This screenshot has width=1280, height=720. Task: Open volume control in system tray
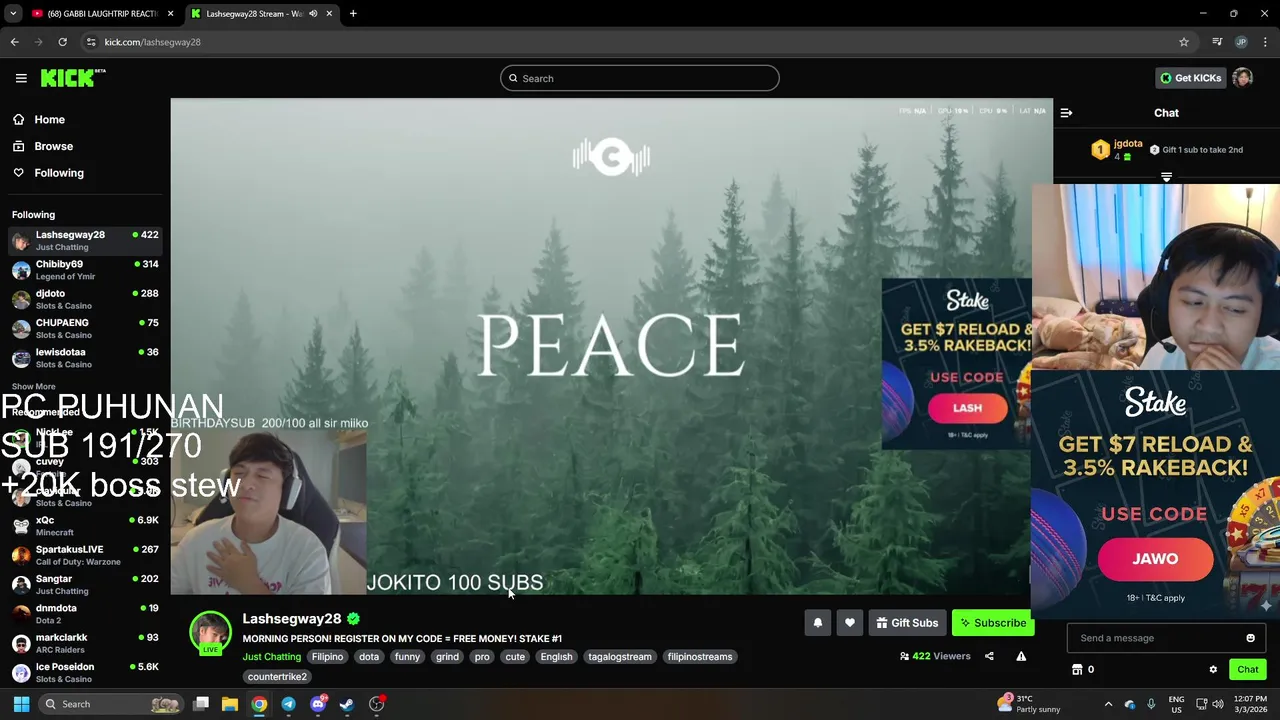[x=1218, y=704]
